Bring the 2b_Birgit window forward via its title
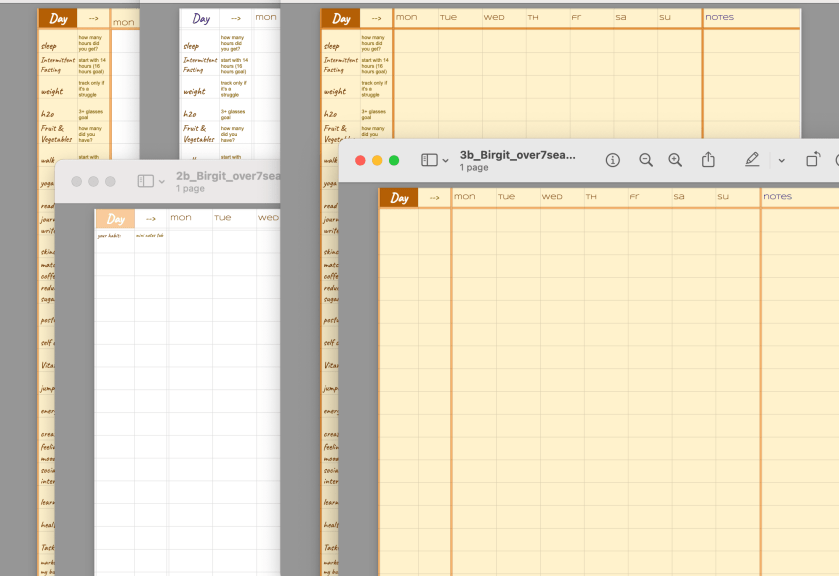 pos(228,176)
